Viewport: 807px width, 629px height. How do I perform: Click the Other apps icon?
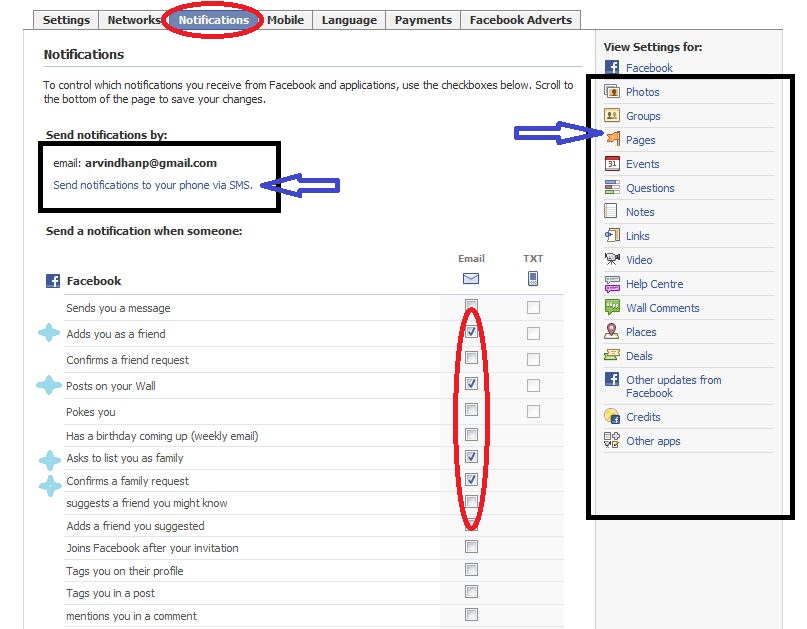[x=612, y=440]
